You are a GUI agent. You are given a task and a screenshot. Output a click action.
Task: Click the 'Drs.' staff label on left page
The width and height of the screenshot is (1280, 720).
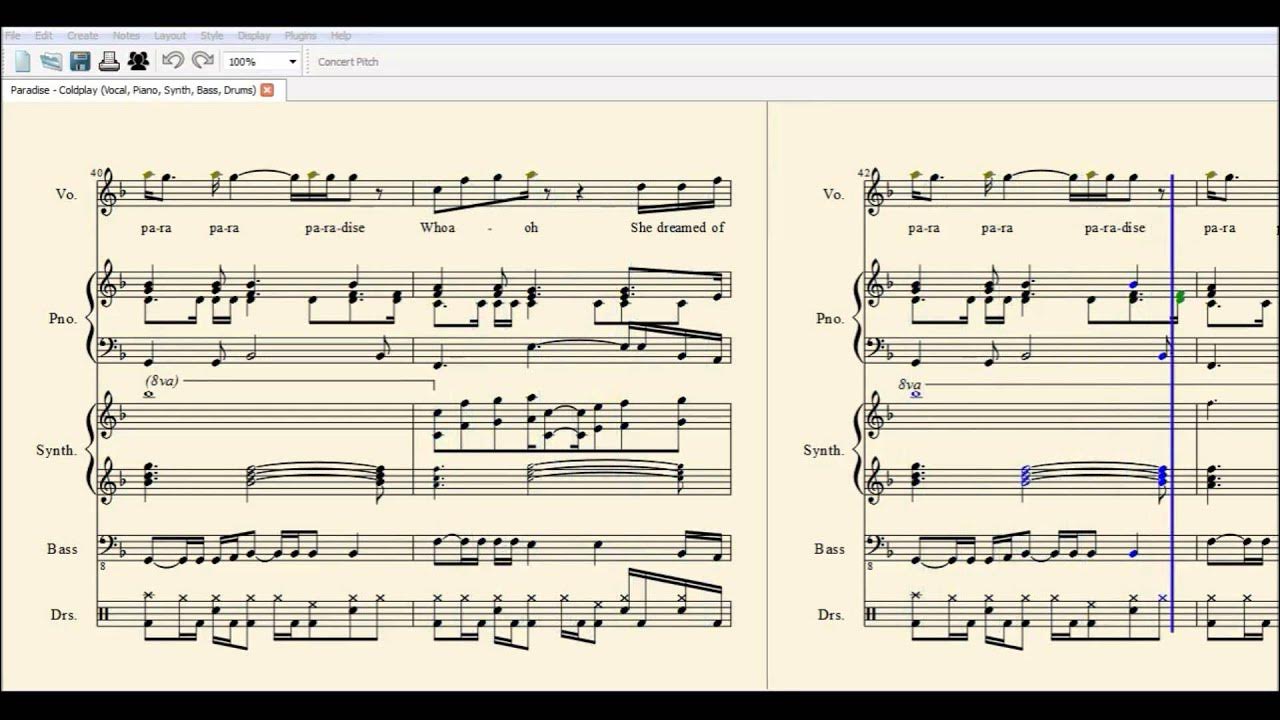[x=64, y=615]
